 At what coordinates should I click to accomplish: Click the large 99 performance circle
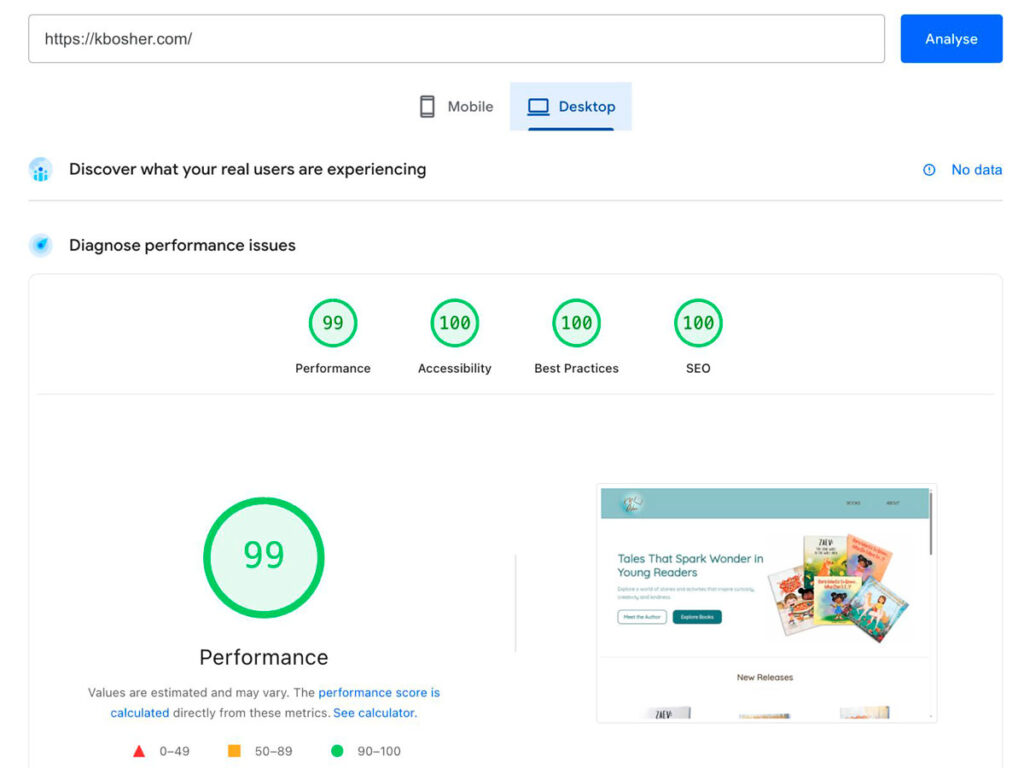[x=264, y=556]
